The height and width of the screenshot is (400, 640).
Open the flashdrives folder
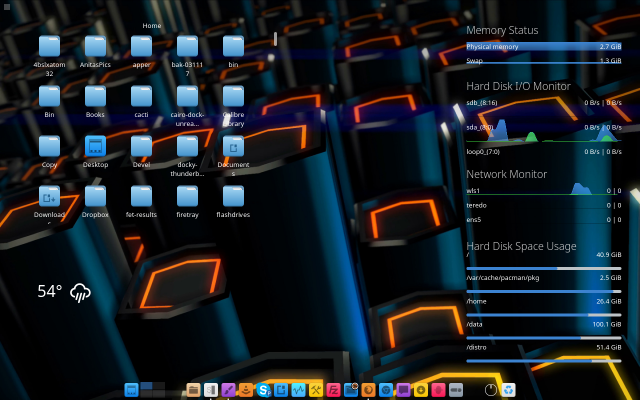click(x=233, y=197)
